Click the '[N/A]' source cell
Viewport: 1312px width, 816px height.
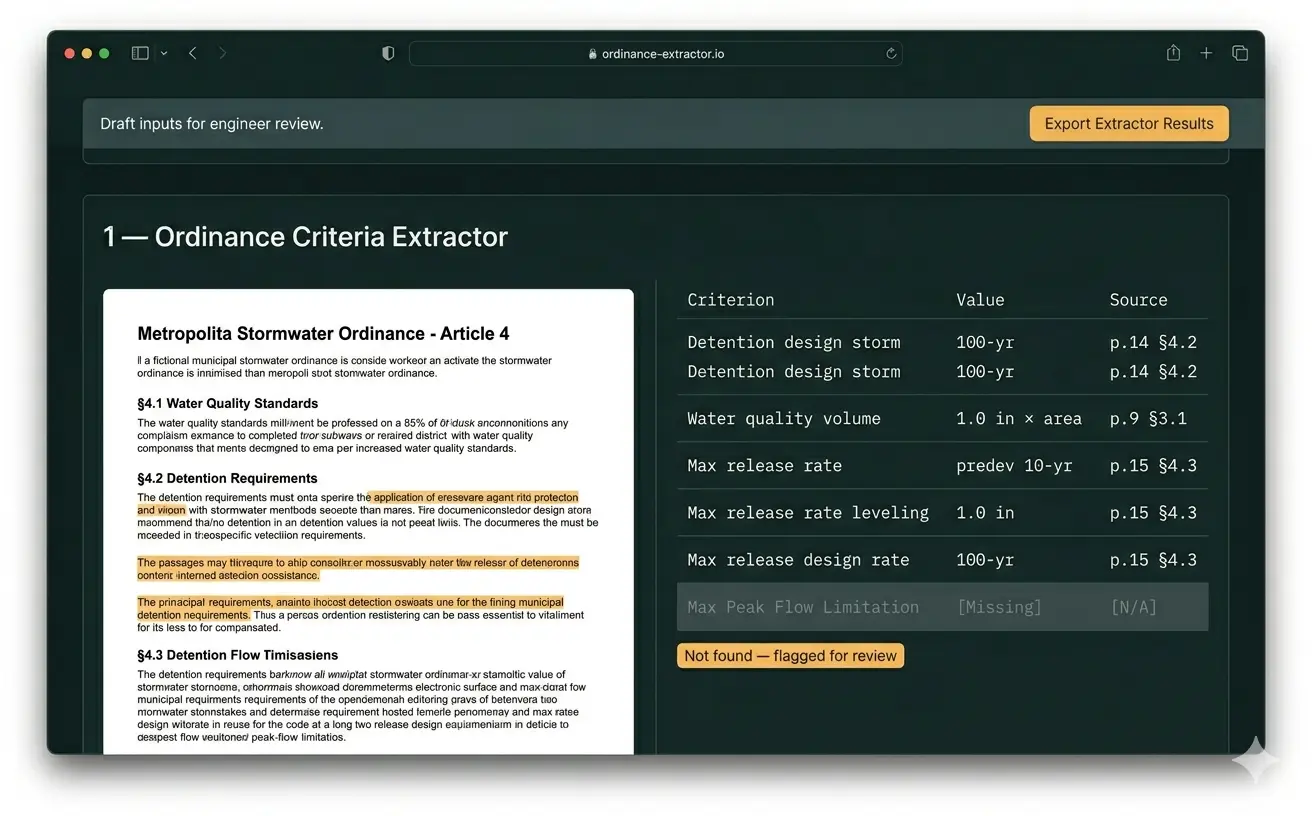[1133, 607]
